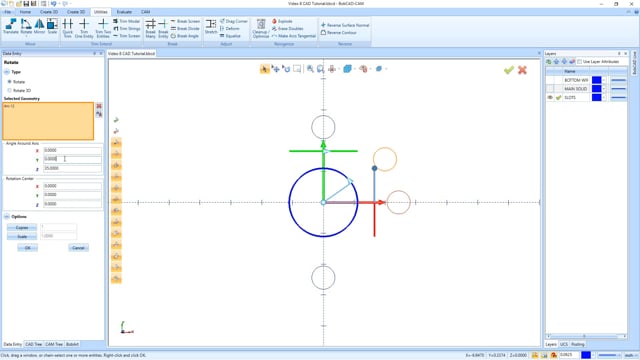This screenshot has height=360, width=640.
Task: Open MAIN SOLID layer color dropdown
Action: [604, 89]
